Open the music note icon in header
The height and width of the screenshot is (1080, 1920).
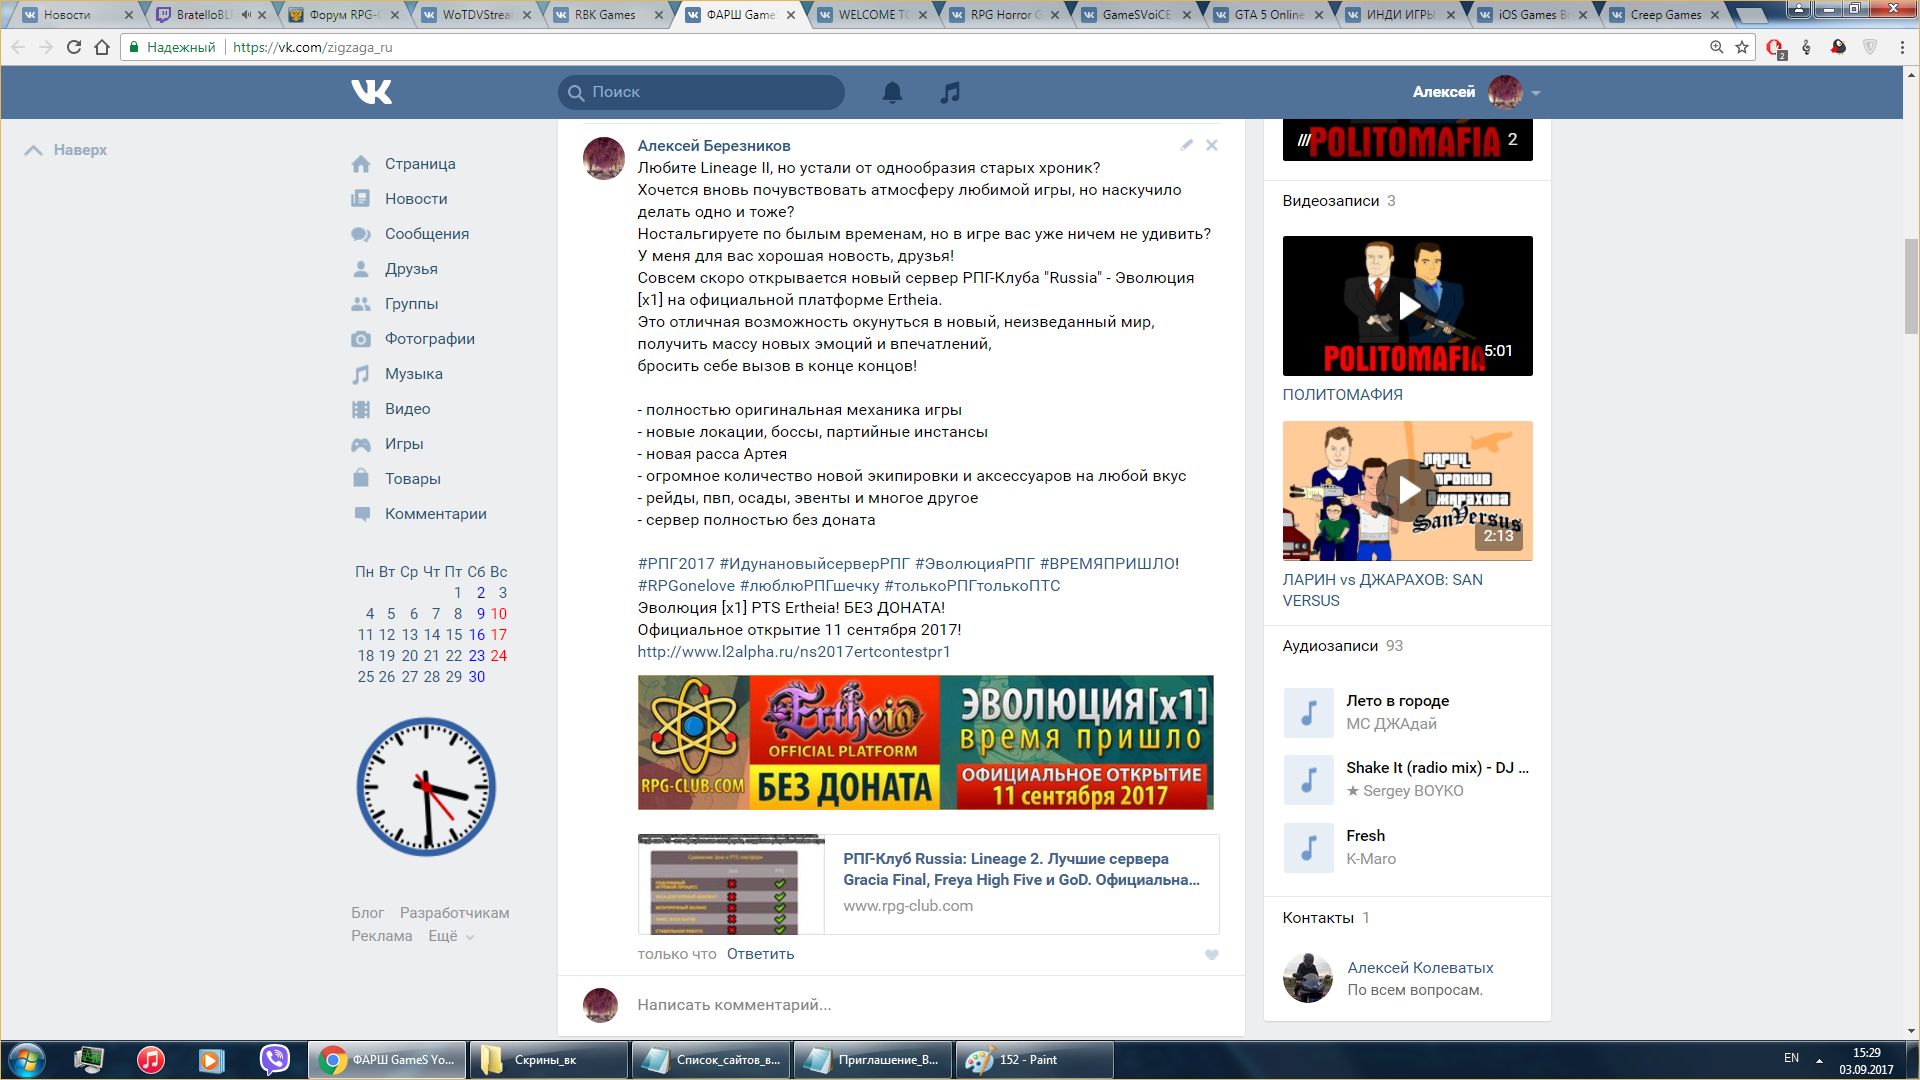point(950,92)
